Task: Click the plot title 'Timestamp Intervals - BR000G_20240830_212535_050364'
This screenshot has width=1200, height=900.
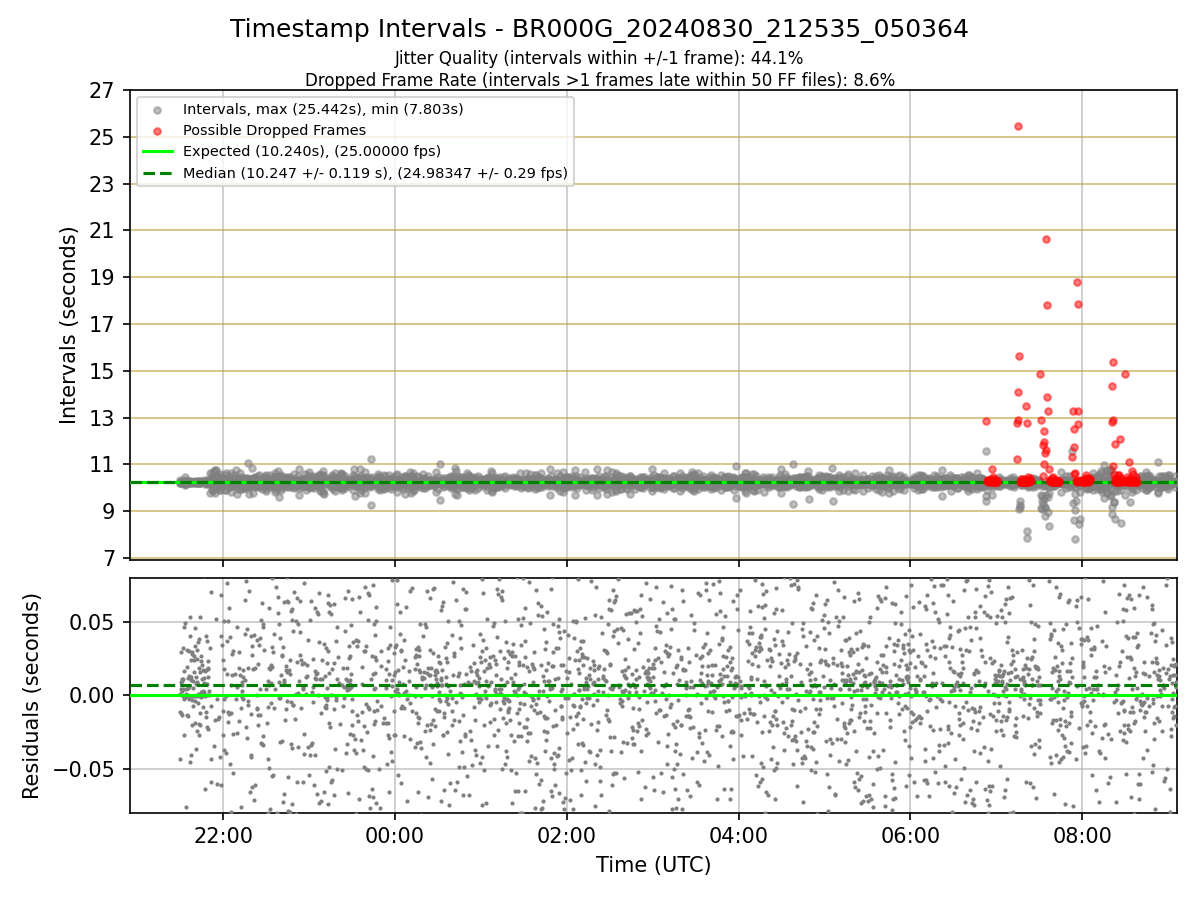Action: pos(599,29)
